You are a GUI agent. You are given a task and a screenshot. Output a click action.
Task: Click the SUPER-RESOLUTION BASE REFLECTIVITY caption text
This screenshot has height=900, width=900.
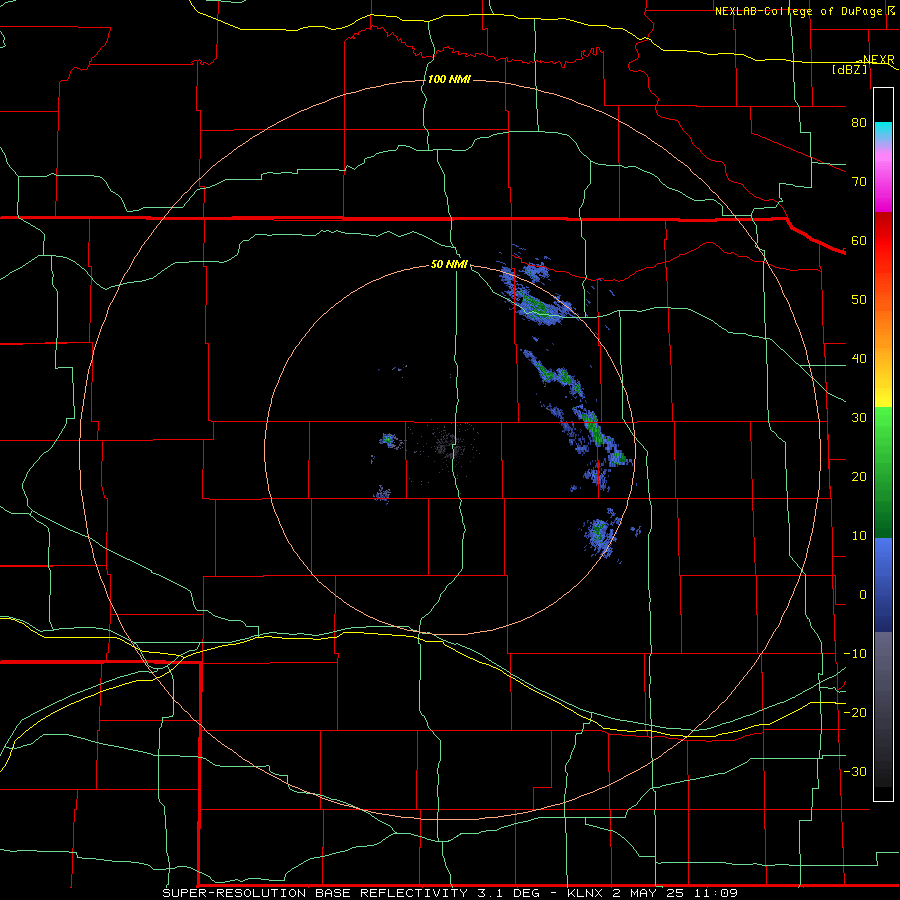(315, 893)
